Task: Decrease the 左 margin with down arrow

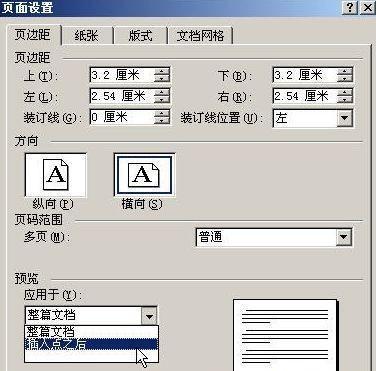Action: [162, 100]
